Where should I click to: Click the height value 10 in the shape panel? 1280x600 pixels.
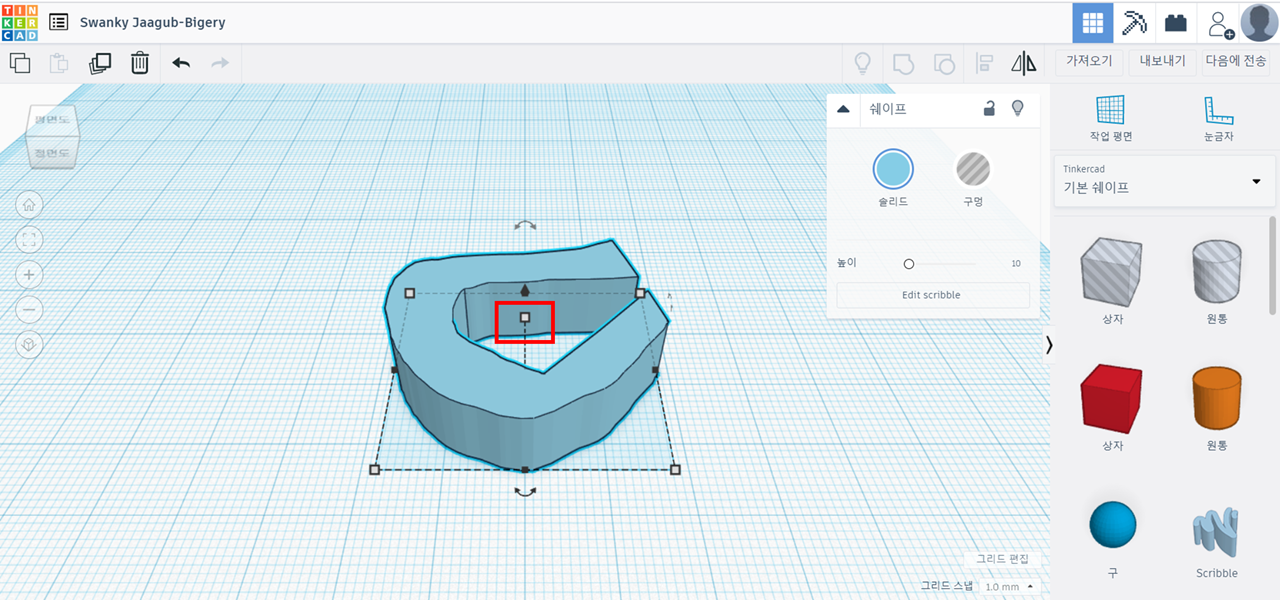pyautogui.click(x=1016, y=264)
